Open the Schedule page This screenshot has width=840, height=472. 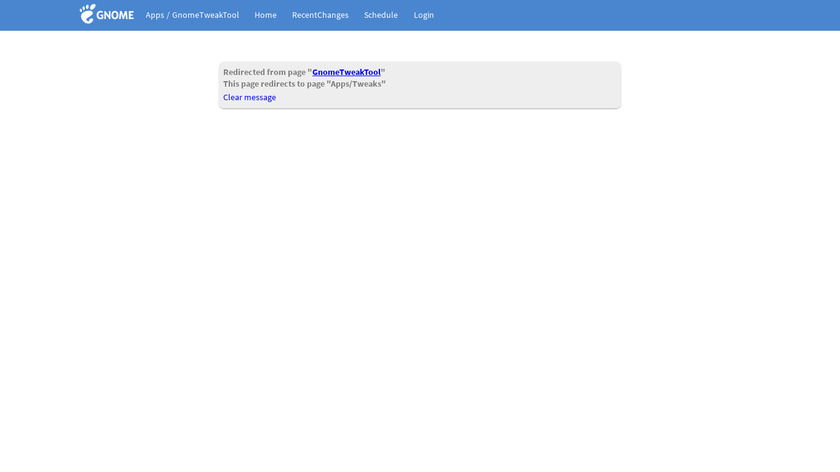point(380,15)
